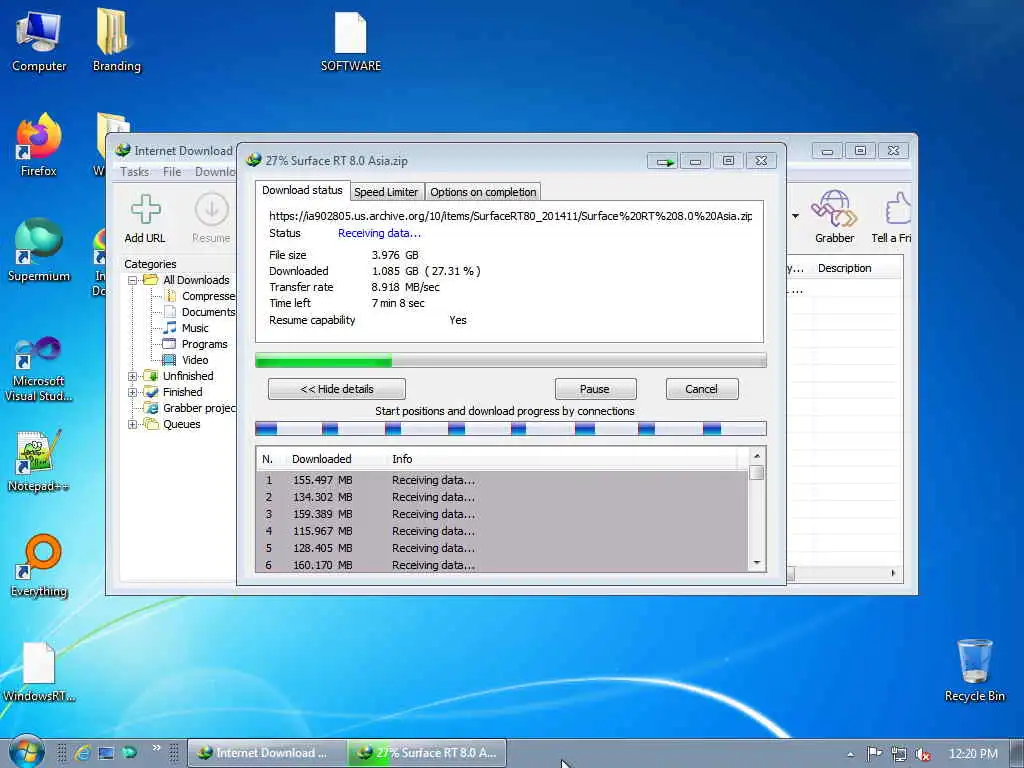Click the taskbar clock showing 12:20 PM
This screenshot has width=1024, height=768.
(973, 754)
